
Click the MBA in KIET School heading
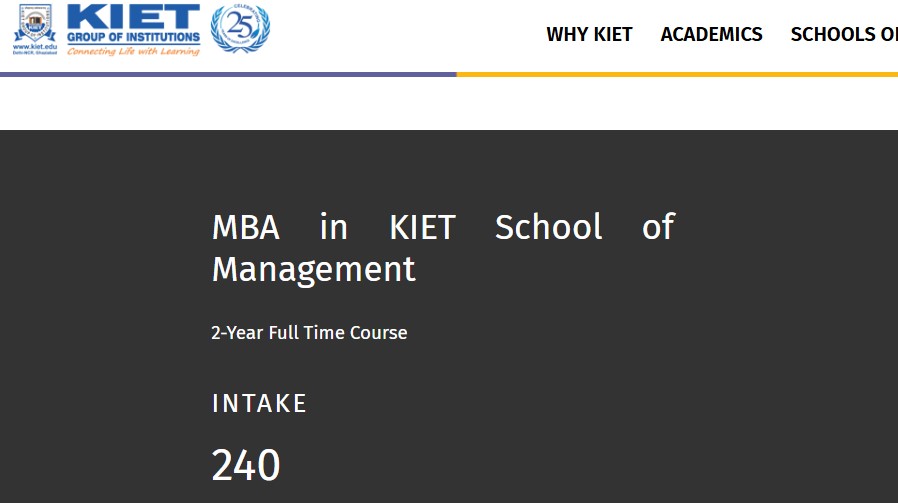click(x=443, y=247)
